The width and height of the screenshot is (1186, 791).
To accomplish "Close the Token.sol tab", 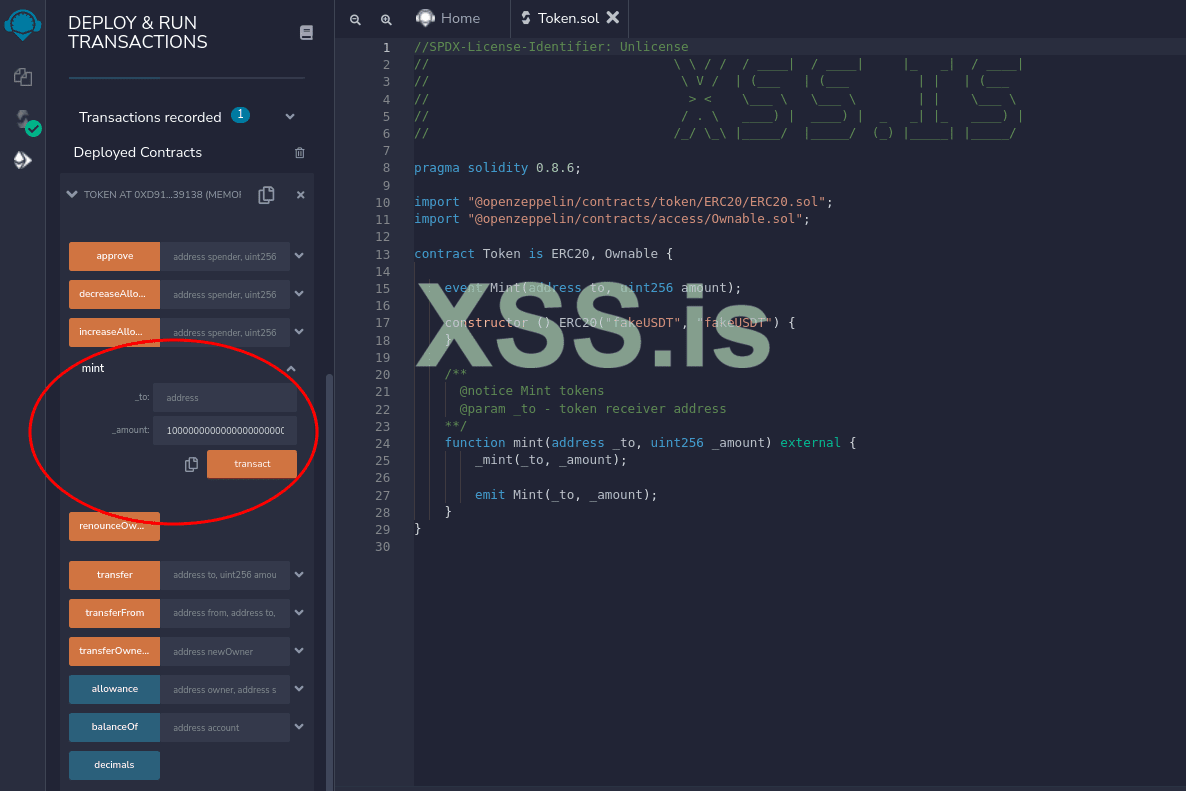I will tap(613, 18).
